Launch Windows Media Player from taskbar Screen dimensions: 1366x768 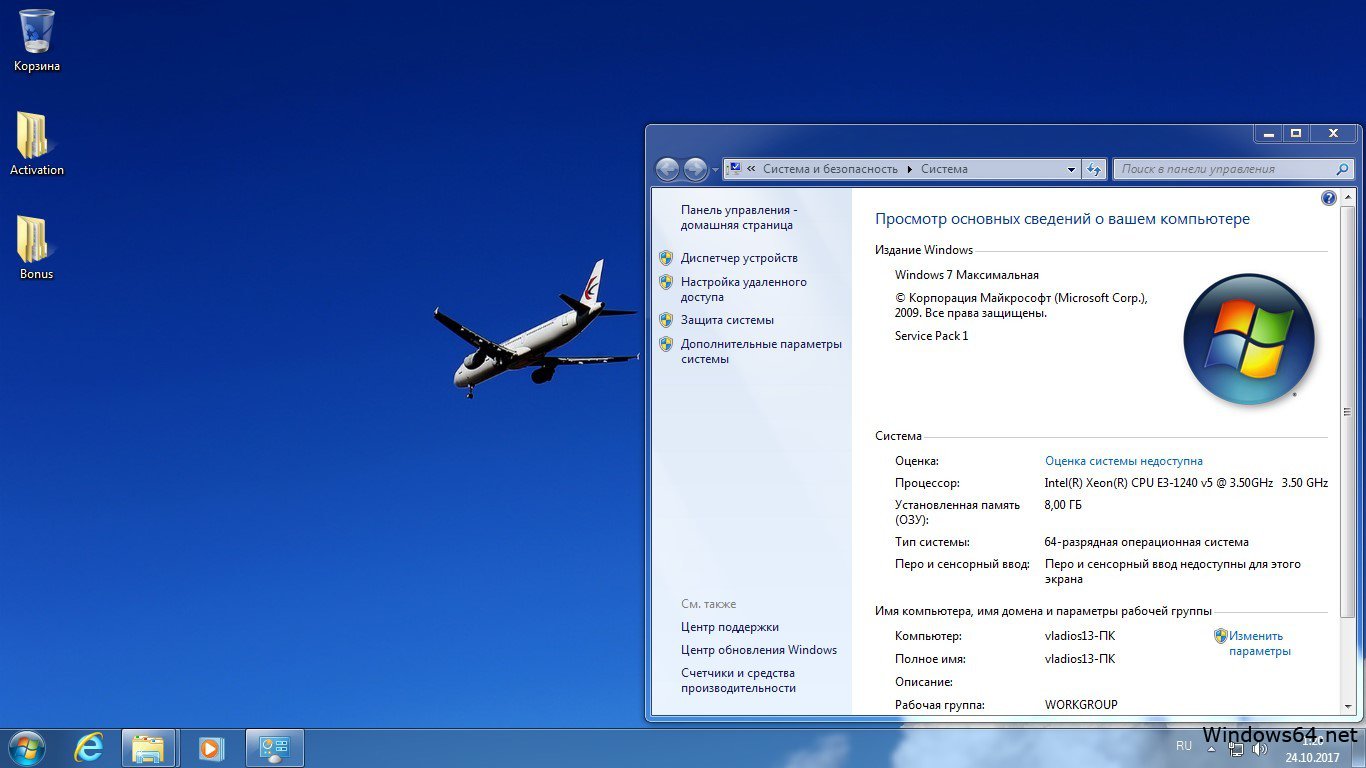click(211, 748)
